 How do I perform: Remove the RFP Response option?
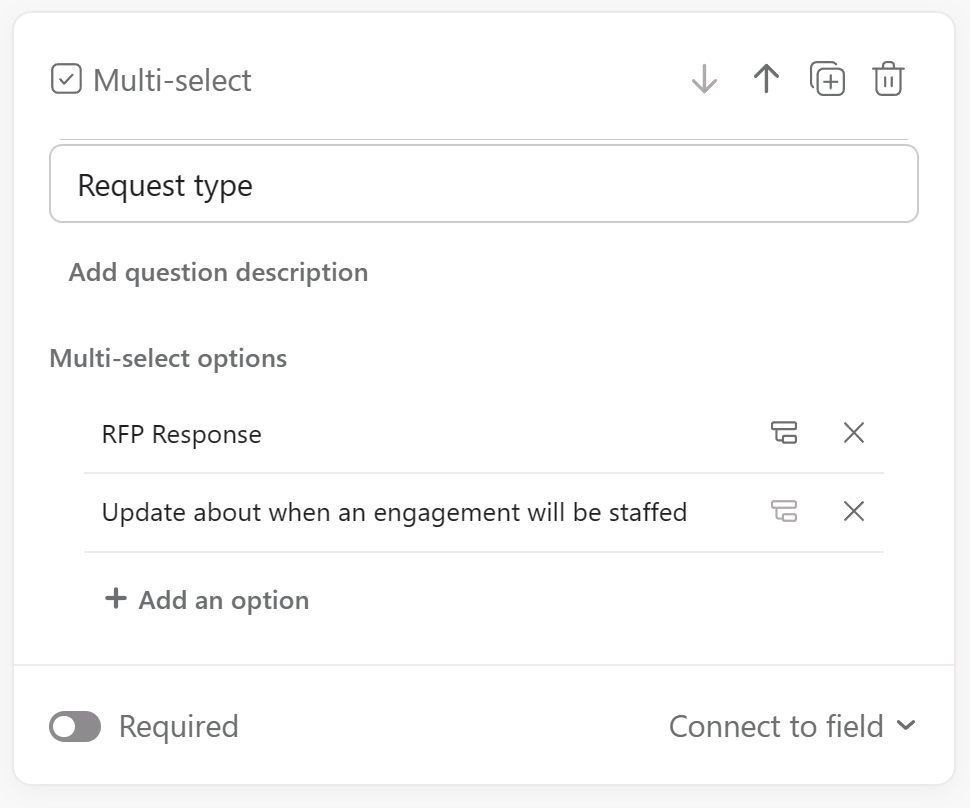click(x=854, y=433)
